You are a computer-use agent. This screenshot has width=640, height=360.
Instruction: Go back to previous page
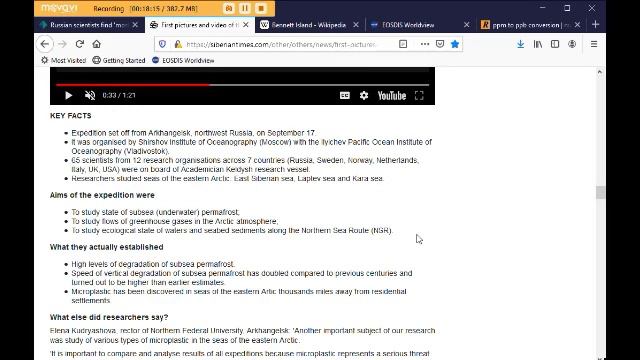(x=45, y=44)
